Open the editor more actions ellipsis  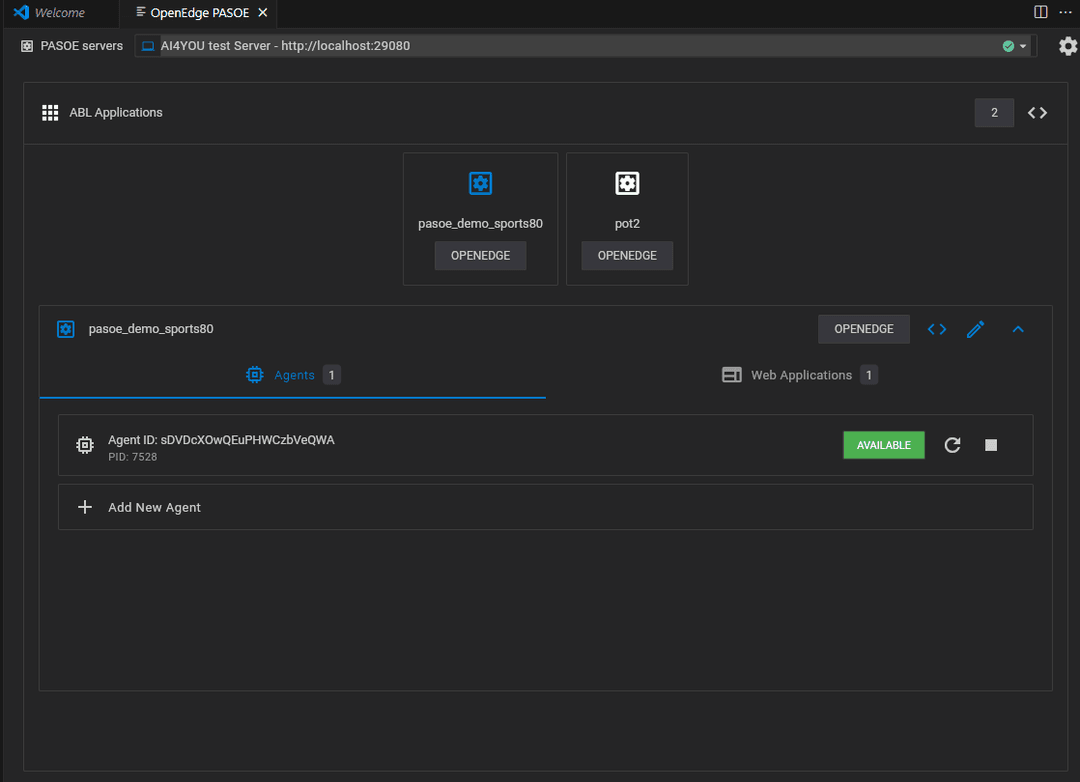(1066, 12)
